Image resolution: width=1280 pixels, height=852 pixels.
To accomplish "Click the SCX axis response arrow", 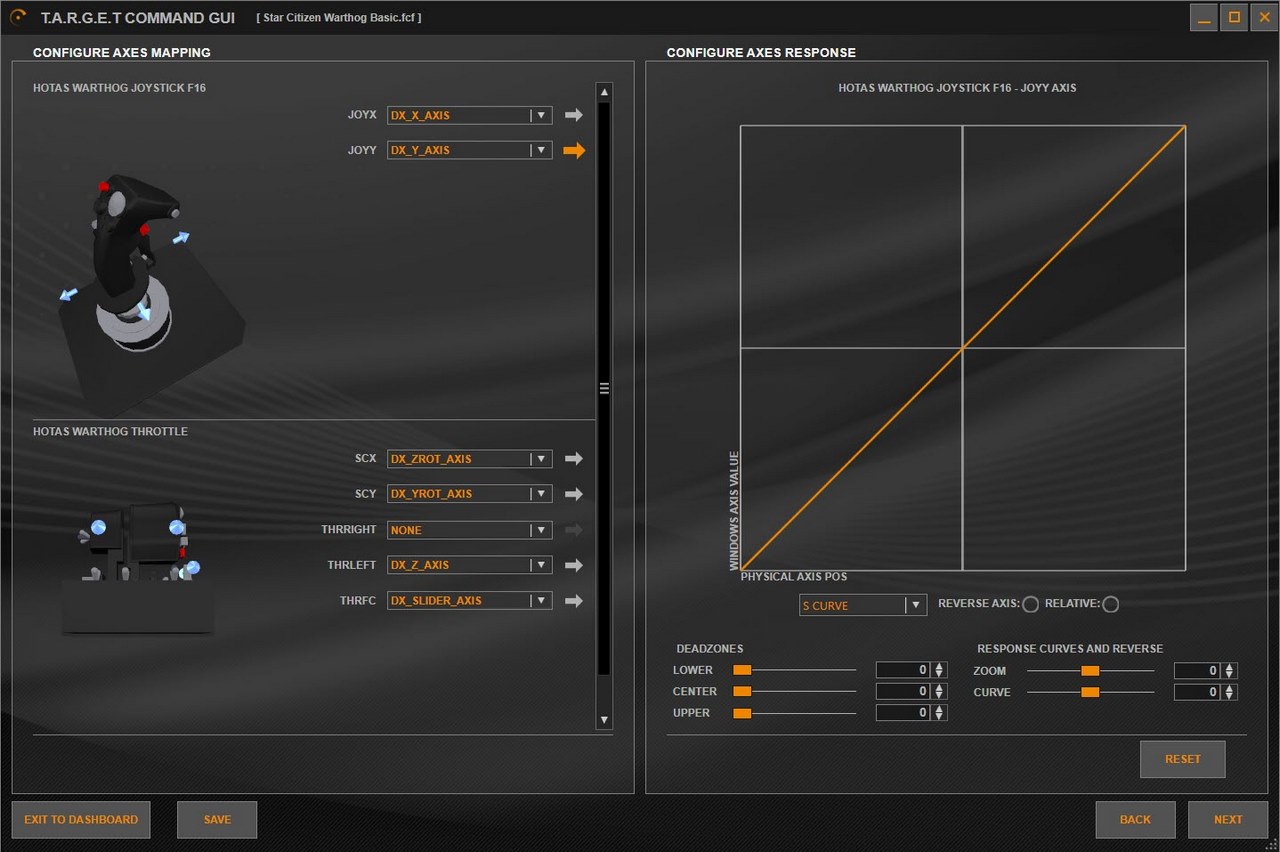I will click(x=573, y=459).
